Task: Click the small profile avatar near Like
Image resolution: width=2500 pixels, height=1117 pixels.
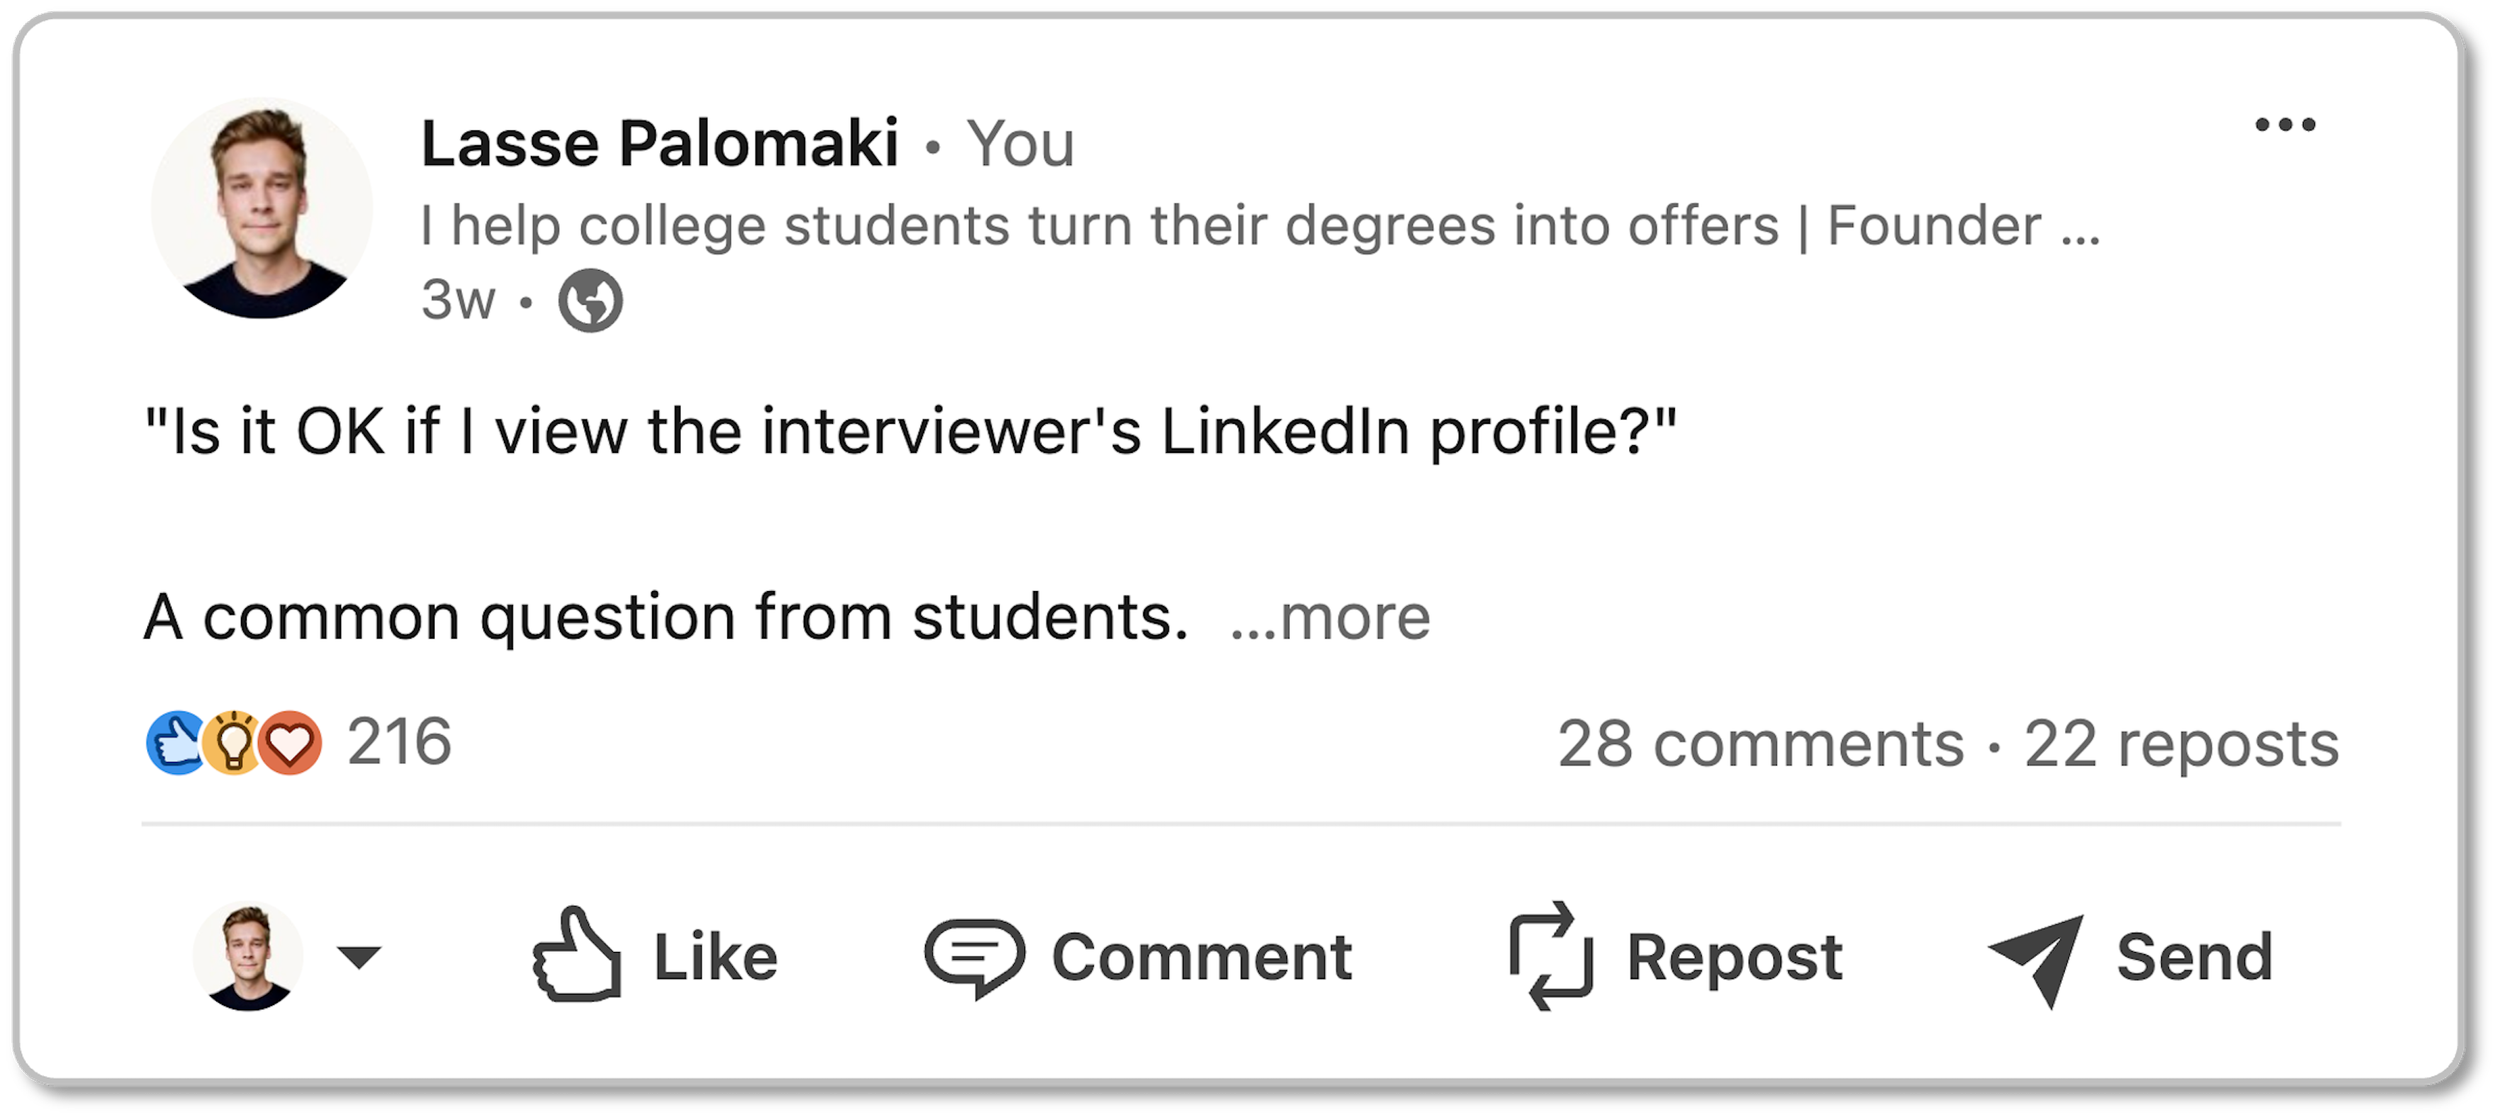Action: point(247,956)
